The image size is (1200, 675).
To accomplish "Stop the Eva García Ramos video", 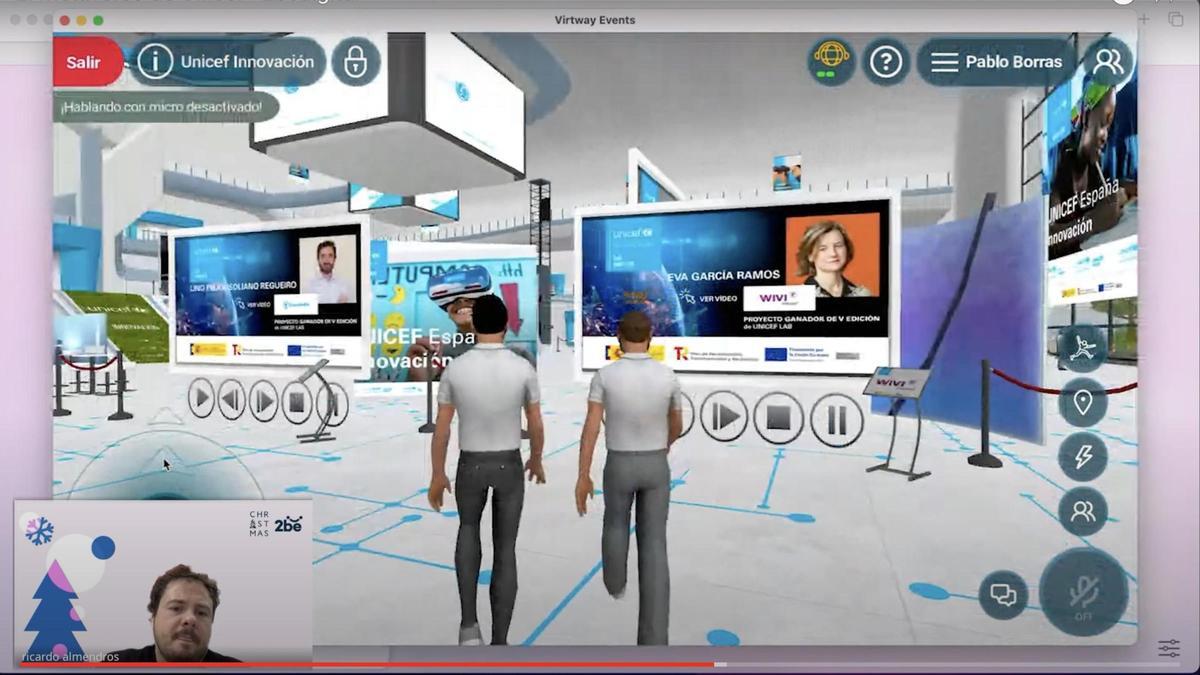I will click(778, 418).
